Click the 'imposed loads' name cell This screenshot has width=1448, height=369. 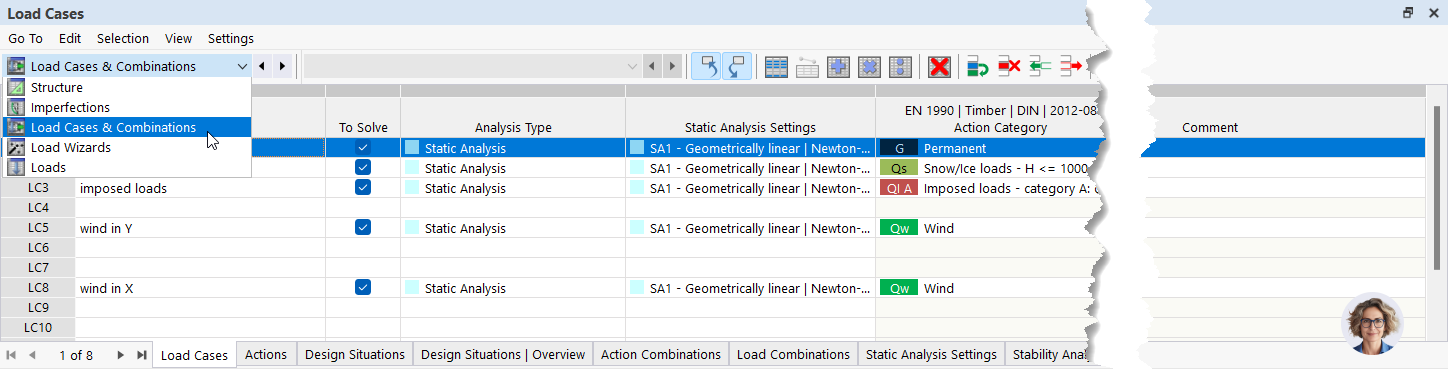200,188
